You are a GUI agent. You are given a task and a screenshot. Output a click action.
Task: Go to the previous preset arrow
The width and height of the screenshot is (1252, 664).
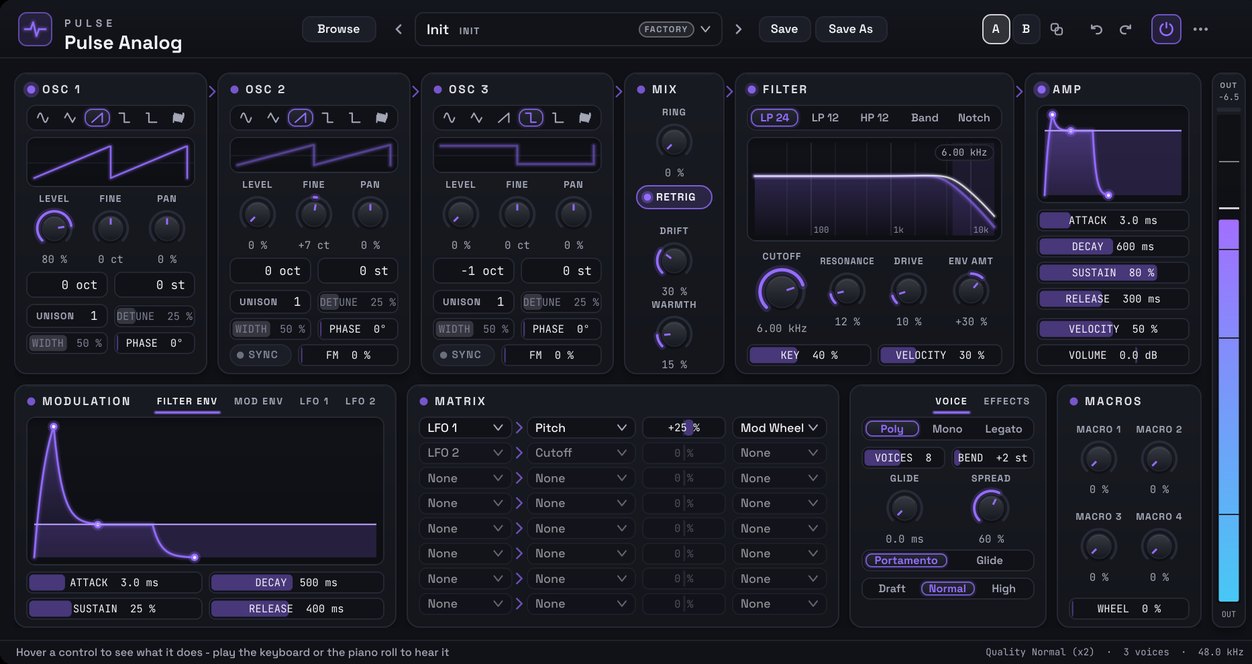click(x=398, y=29)
